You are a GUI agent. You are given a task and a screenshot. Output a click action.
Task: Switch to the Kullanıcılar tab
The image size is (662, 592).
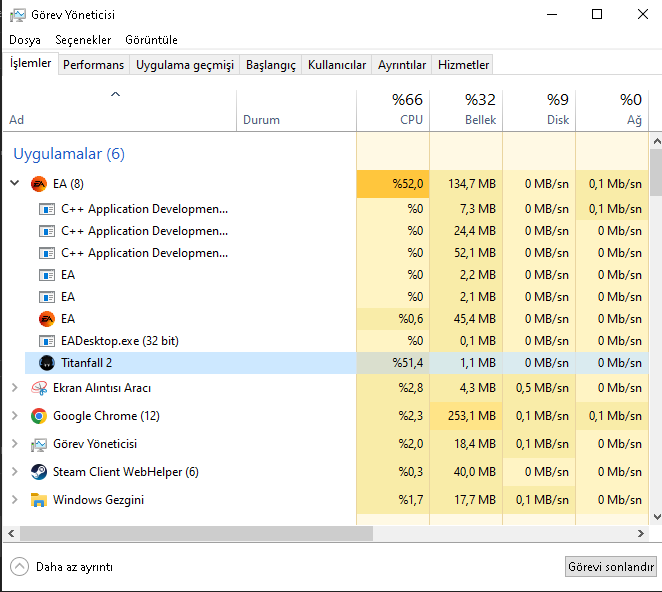(336, 65)
